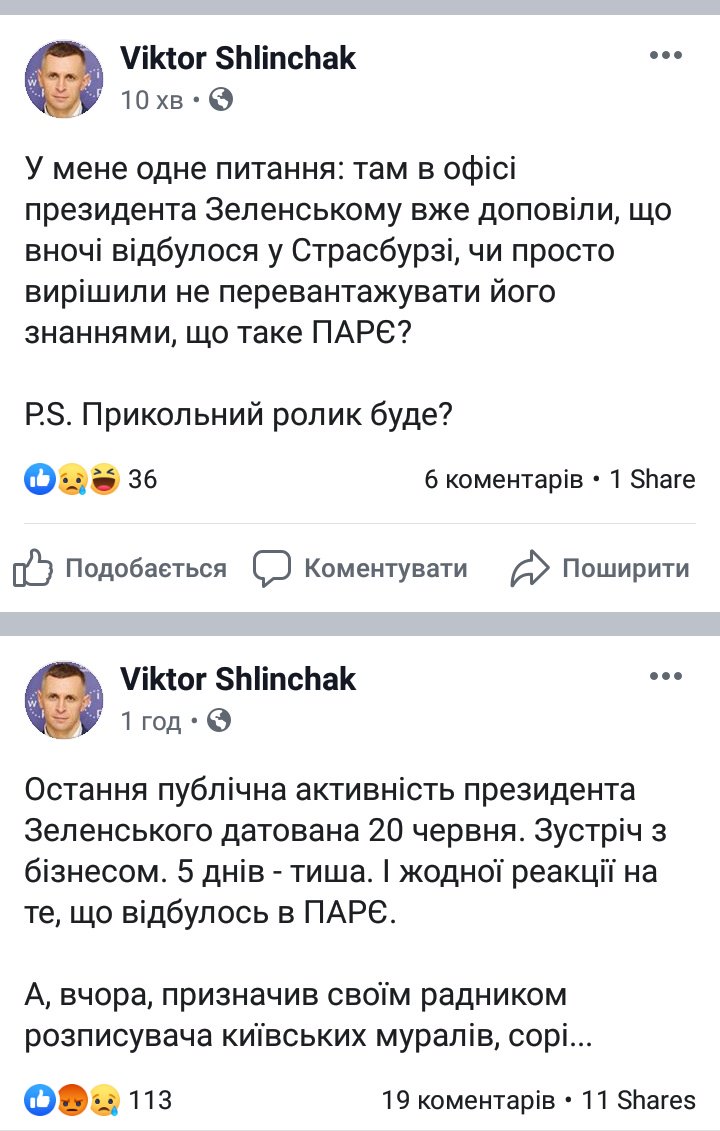The image size is (720, 1131).
Task: Click the 1 Share count
Action: tap(652, 480)
